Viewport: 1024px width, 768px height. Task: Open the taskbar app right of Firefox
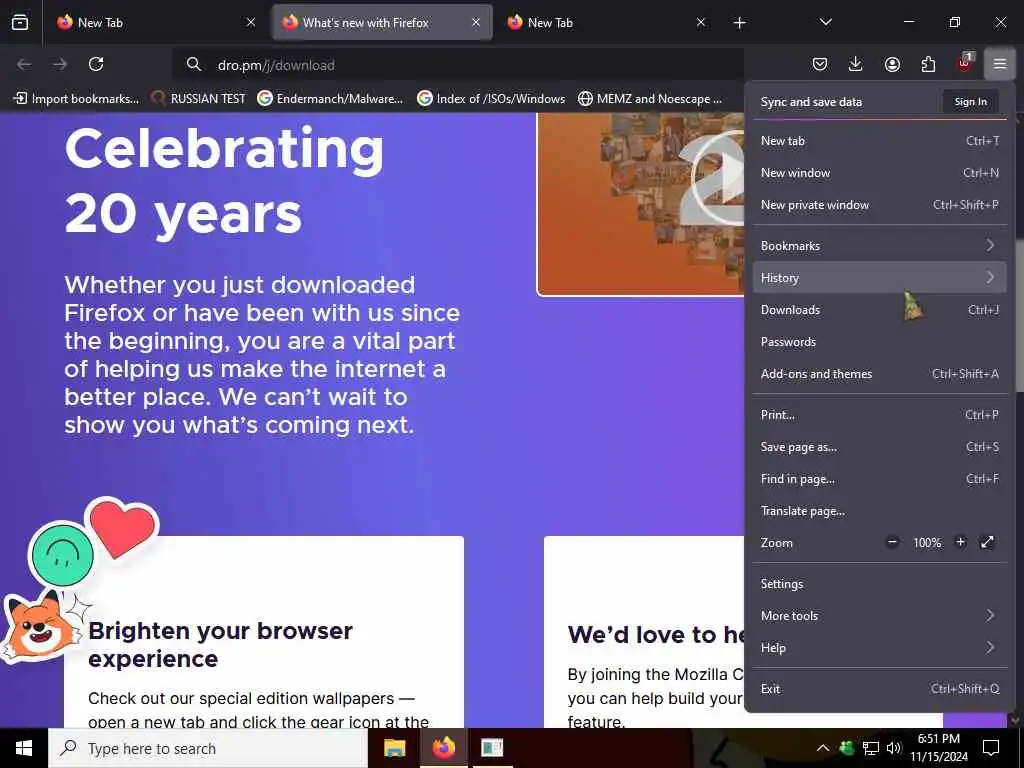point(492,748)
